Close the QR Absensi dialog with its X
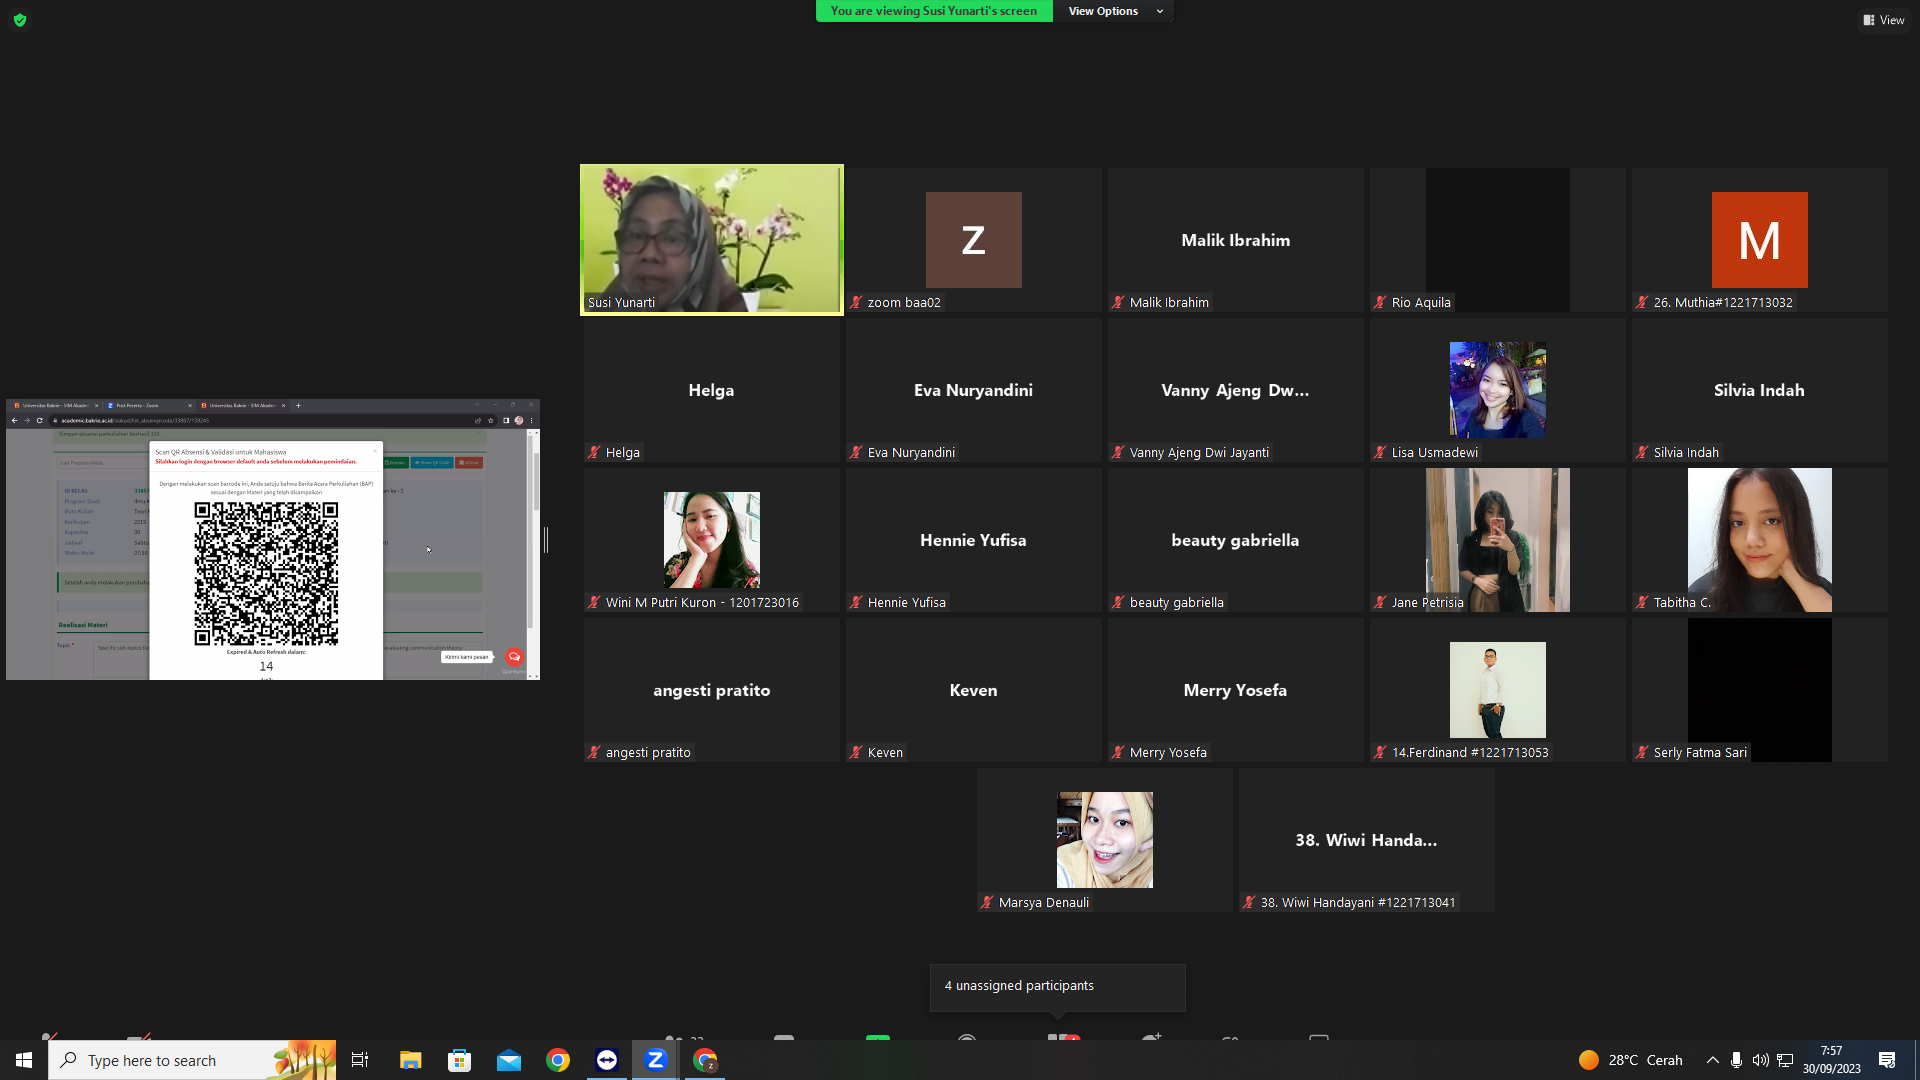Viewport: 1920px width, 1080px height. 375,451
